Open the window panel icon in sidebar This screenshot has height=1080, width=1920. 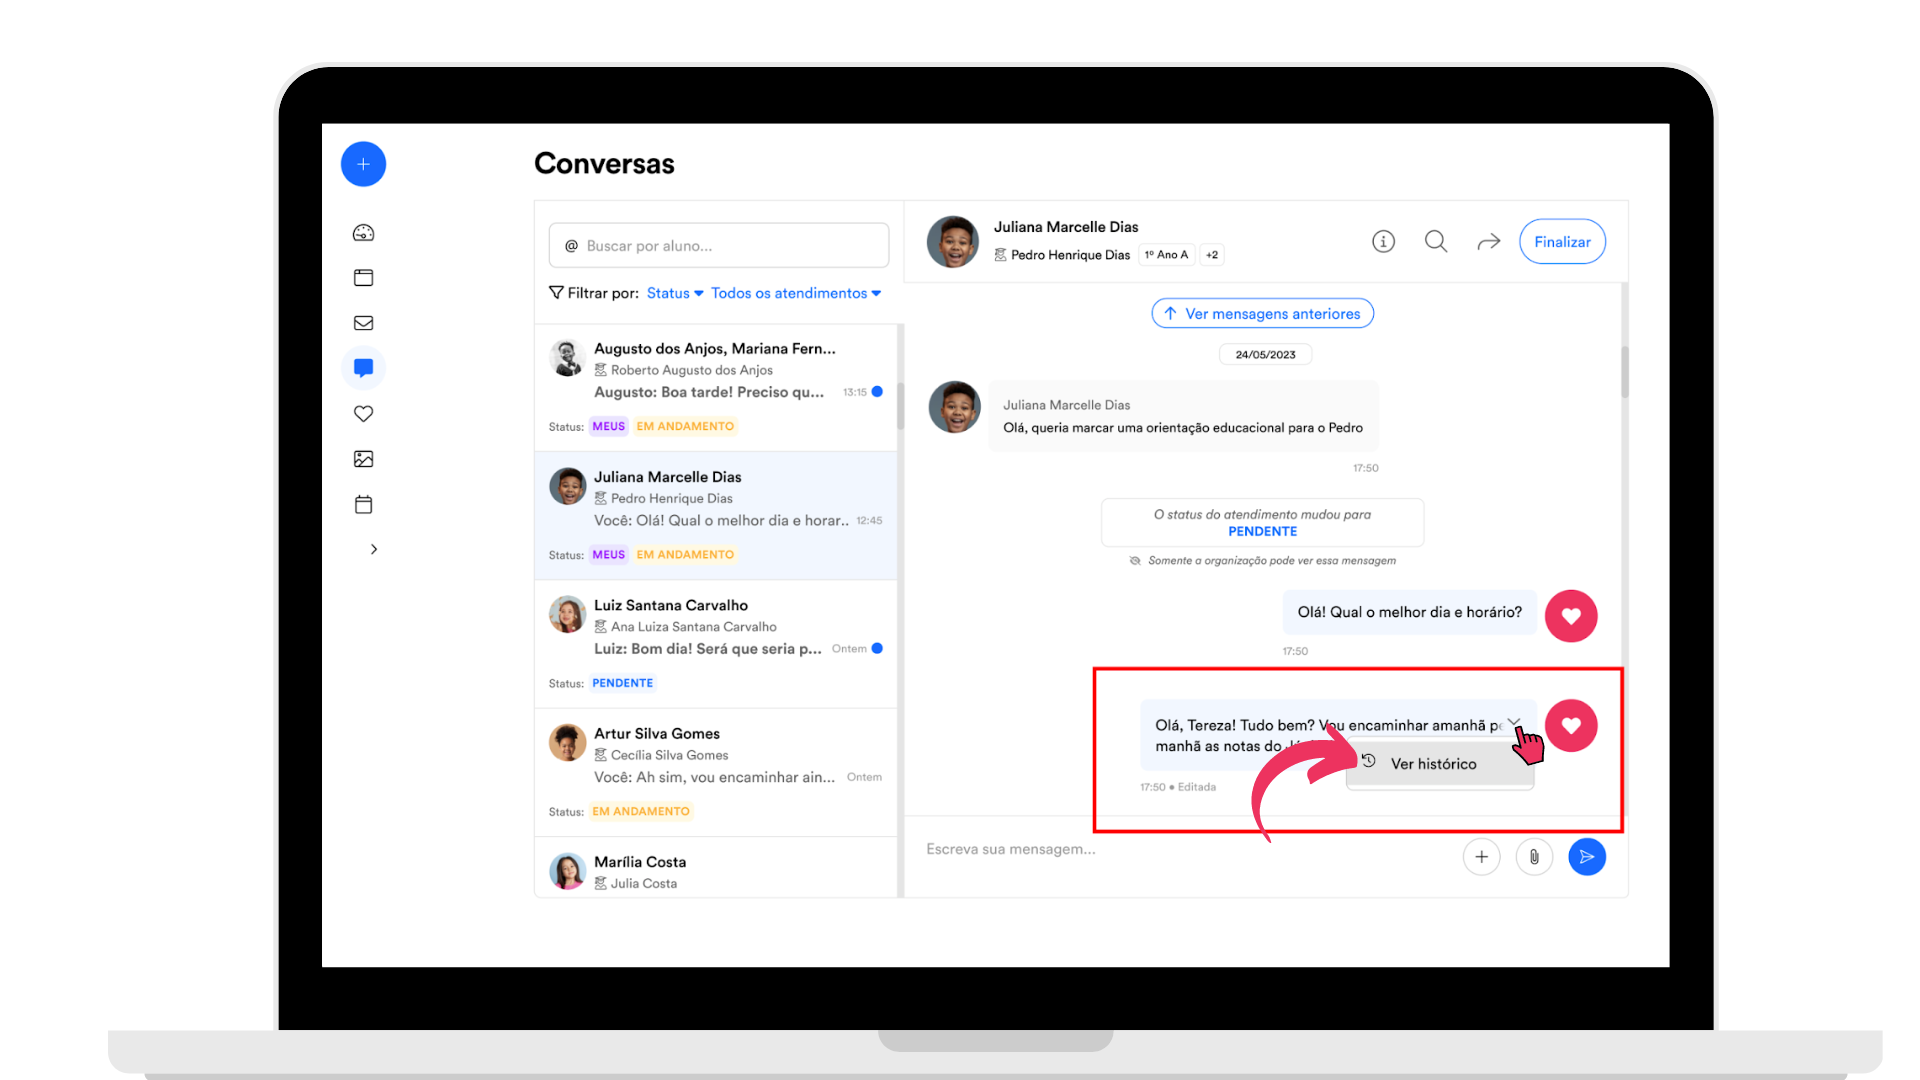click(x=363, y=278)
